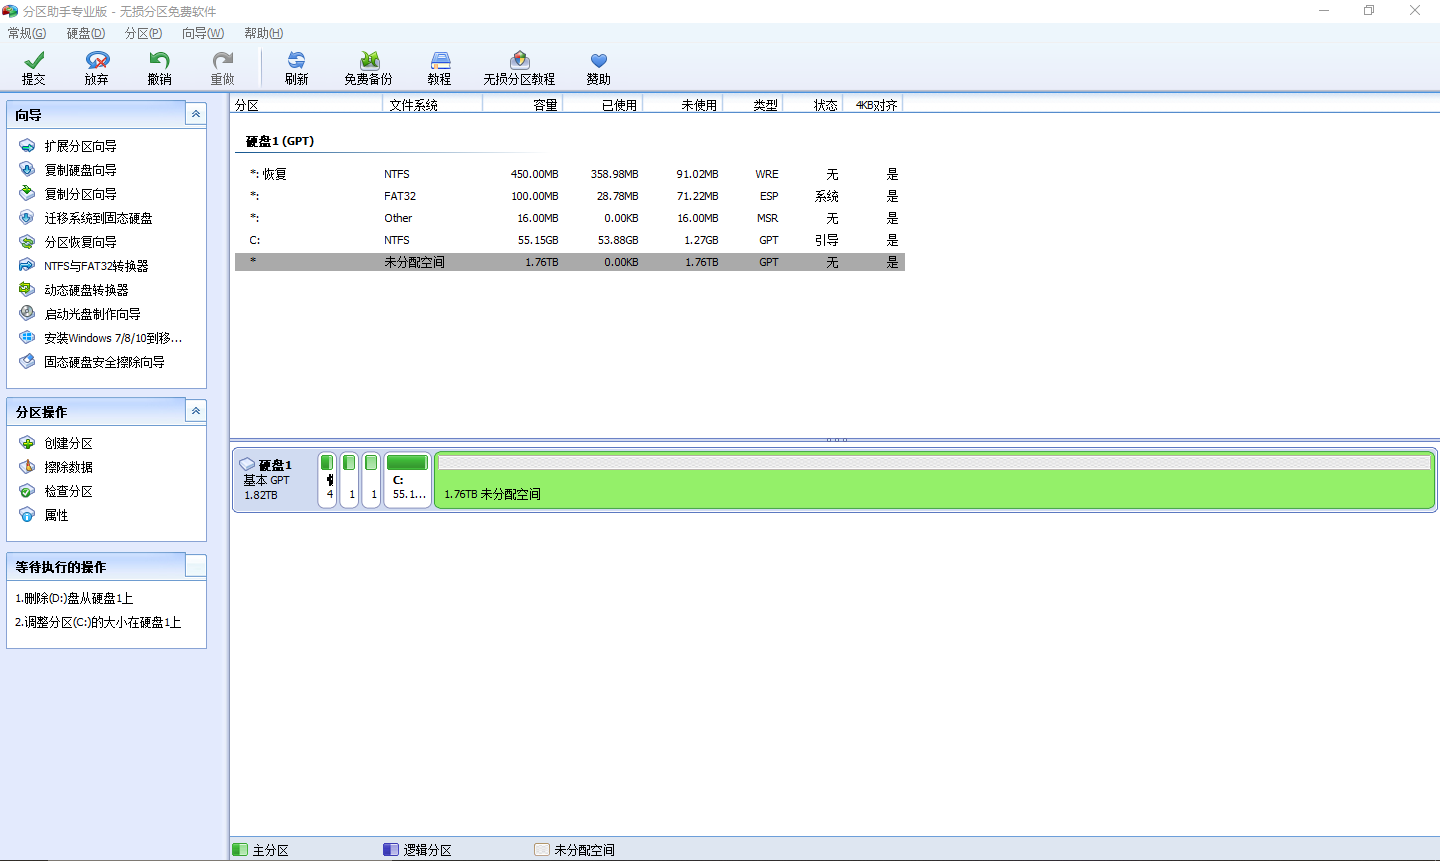Open the 教程 (Tutorial) toolbar icon
Image resolution: width=1440 pixels, height=861 pixels.
(440, 62)
